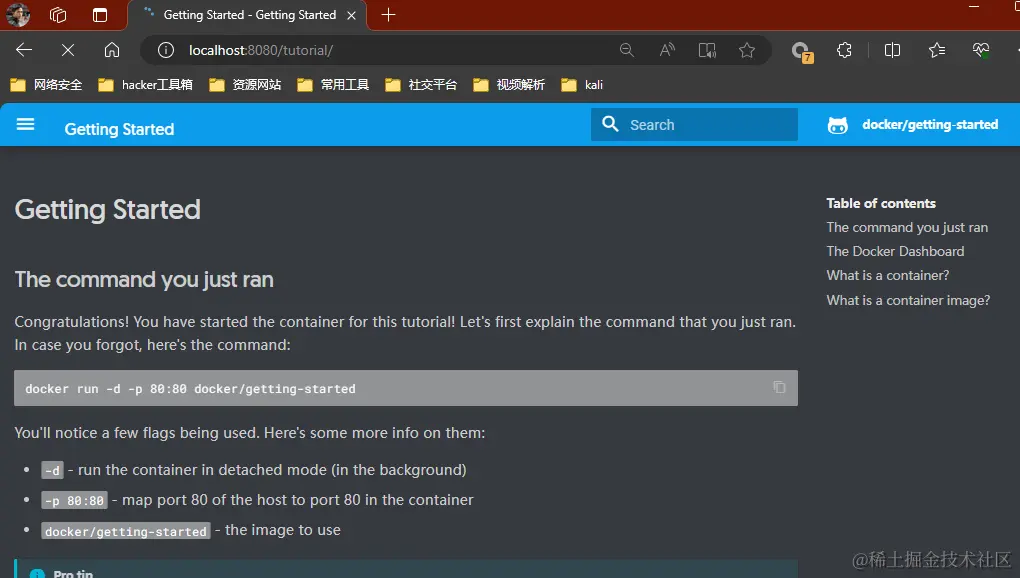The width and height of the screenshot is (1020, 578).
Task: Click the search magnifier icon
Action: 610,124
